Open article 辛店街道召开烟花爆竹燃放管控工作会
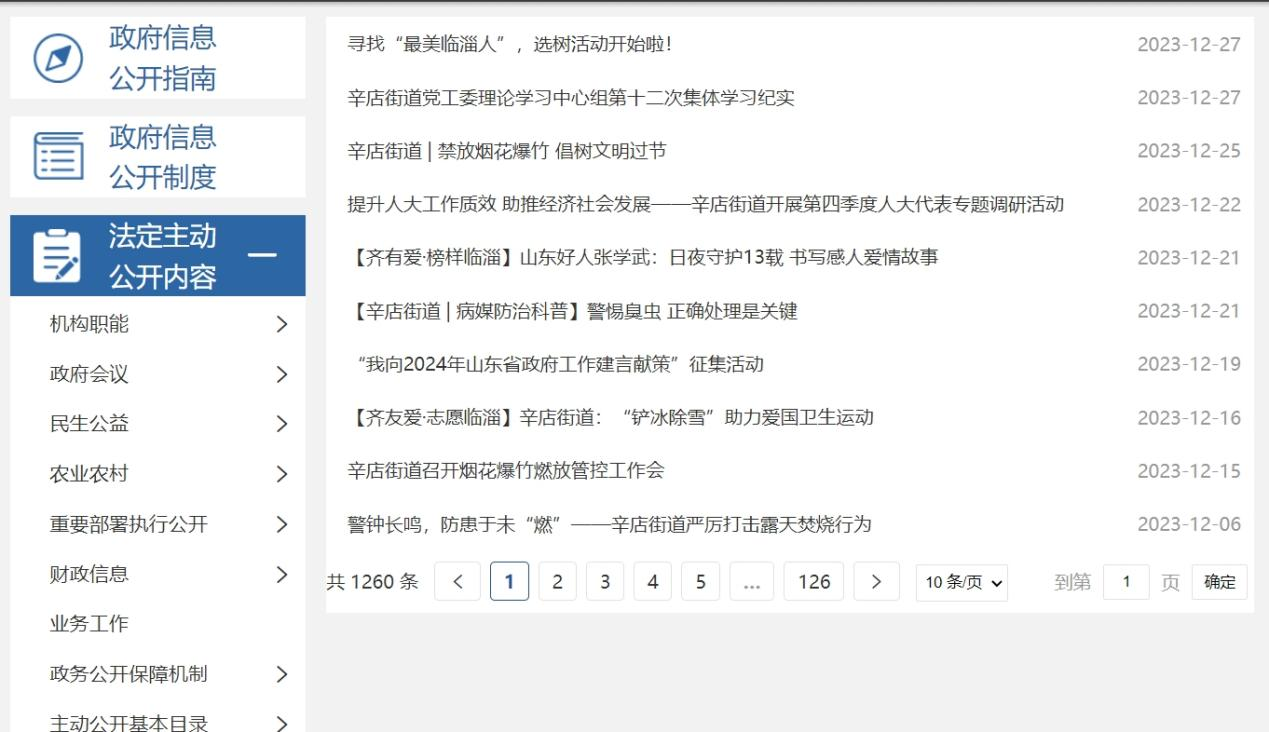Viewport: 1269px width, 732px height. tap(506, 471)
